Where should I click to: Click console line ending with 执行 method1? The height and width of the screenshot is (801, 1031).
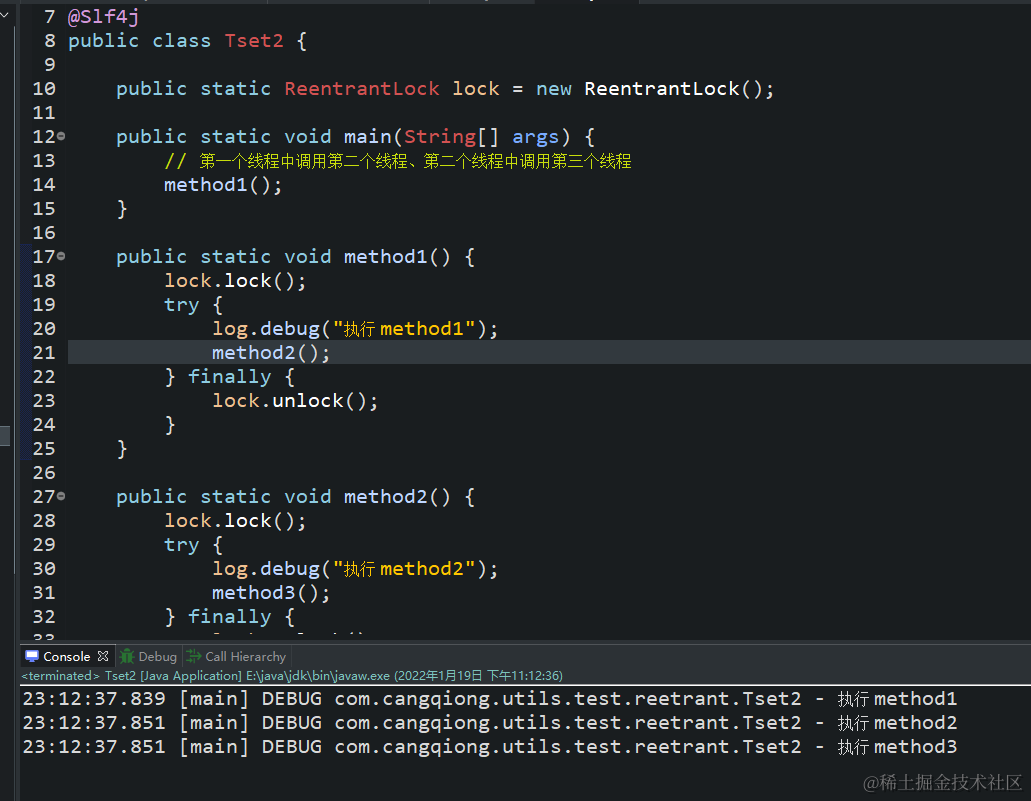click(490, 698)
